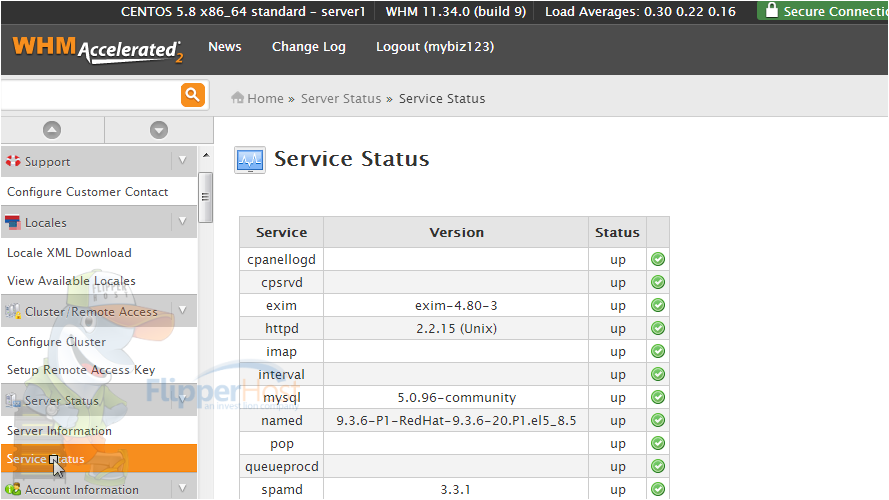Click the green check for imap
This screenshot has height=500, width=889.
point(658,351)
